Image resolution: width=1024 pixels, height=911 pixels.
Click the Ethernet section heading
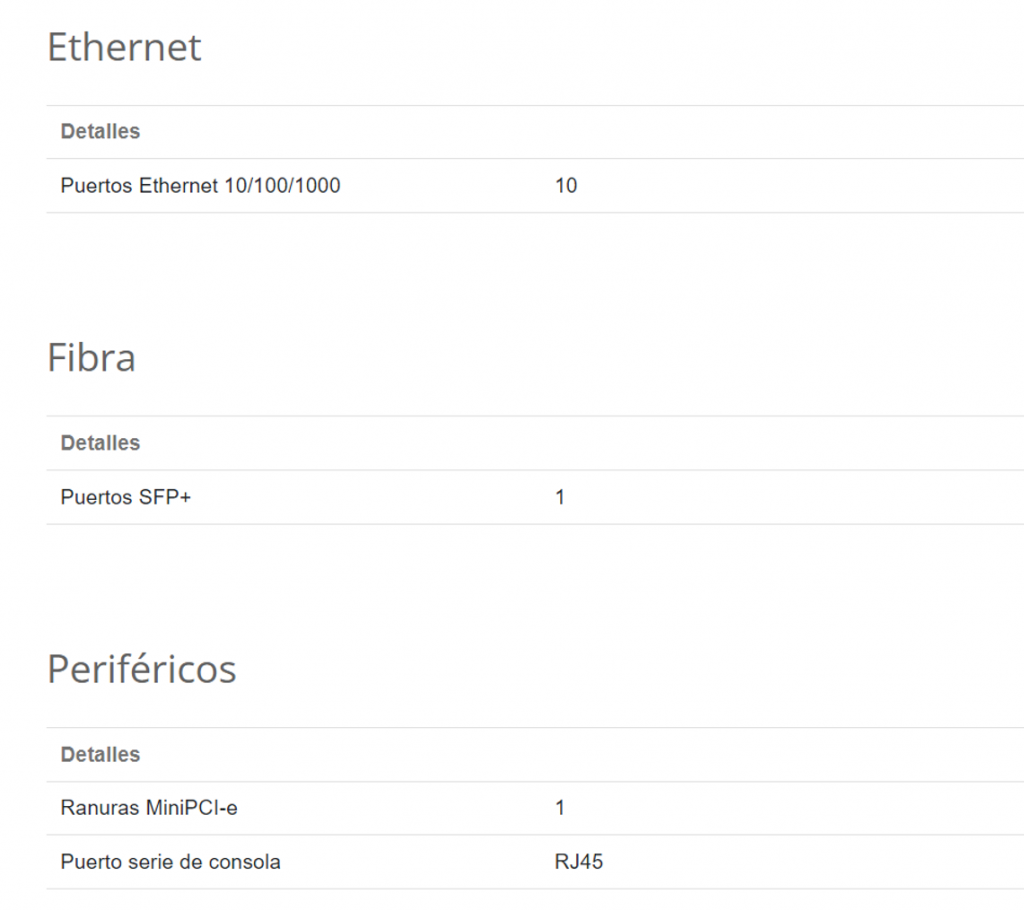click(124, 47)
